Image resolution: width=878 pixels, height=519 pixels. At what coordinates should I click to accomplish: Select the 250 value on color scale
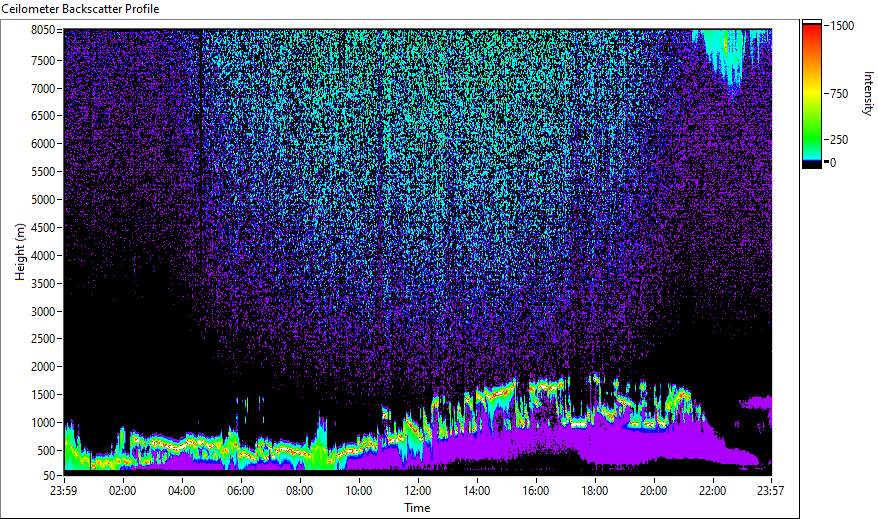click(x=839, y=140)
